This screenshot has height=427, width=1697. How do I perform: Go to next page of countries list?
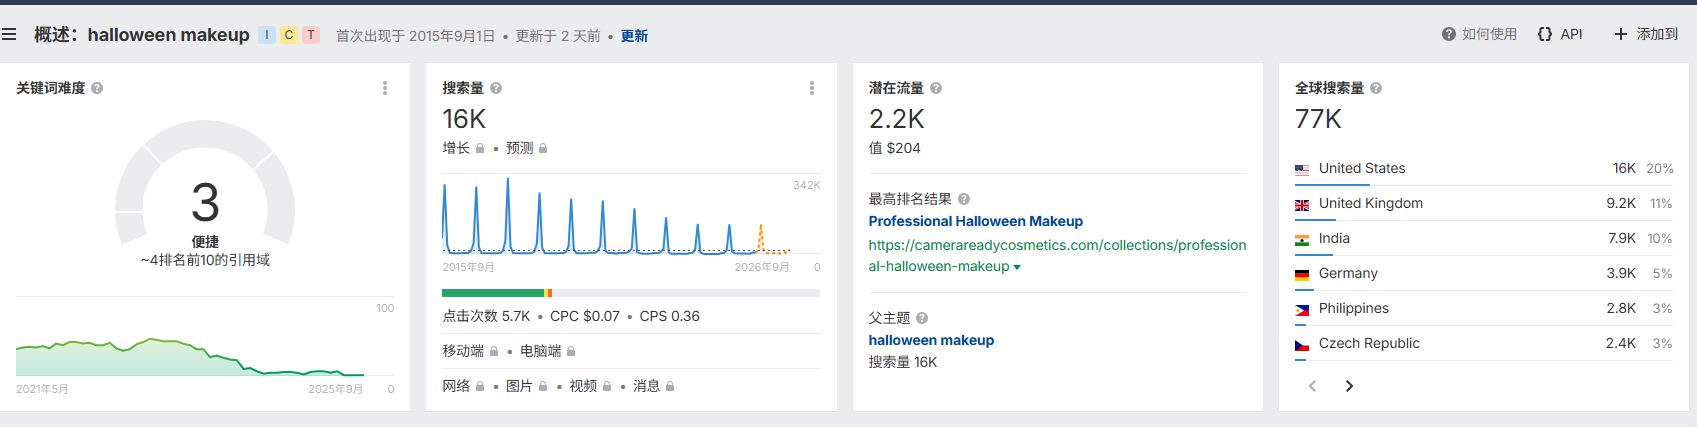[x=1349, y=386]
